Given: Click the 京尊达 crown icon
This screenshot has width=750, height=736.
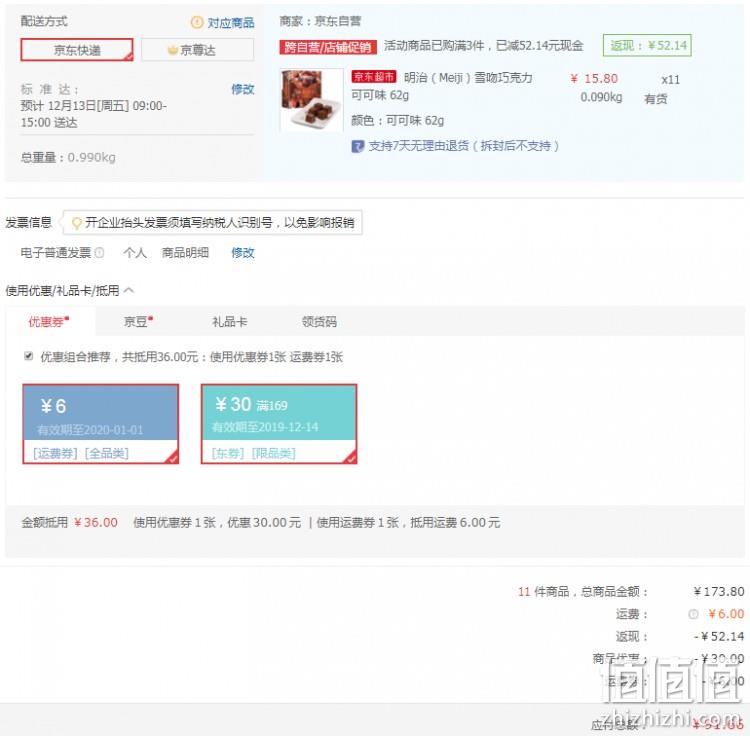Looking at the screenshot, I should click(x=172, y=50).
